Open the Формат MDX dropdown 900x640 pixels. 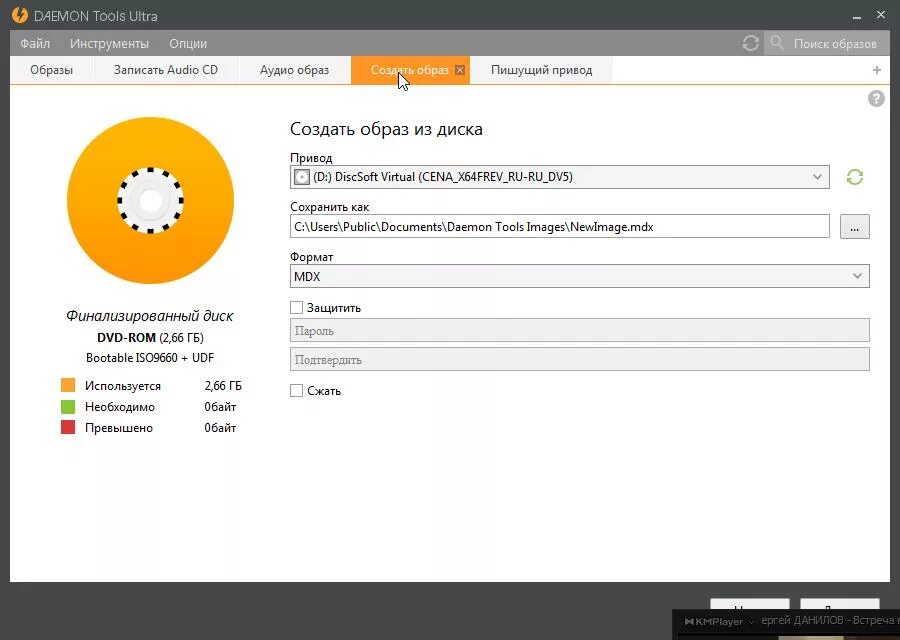coord(858,276)
